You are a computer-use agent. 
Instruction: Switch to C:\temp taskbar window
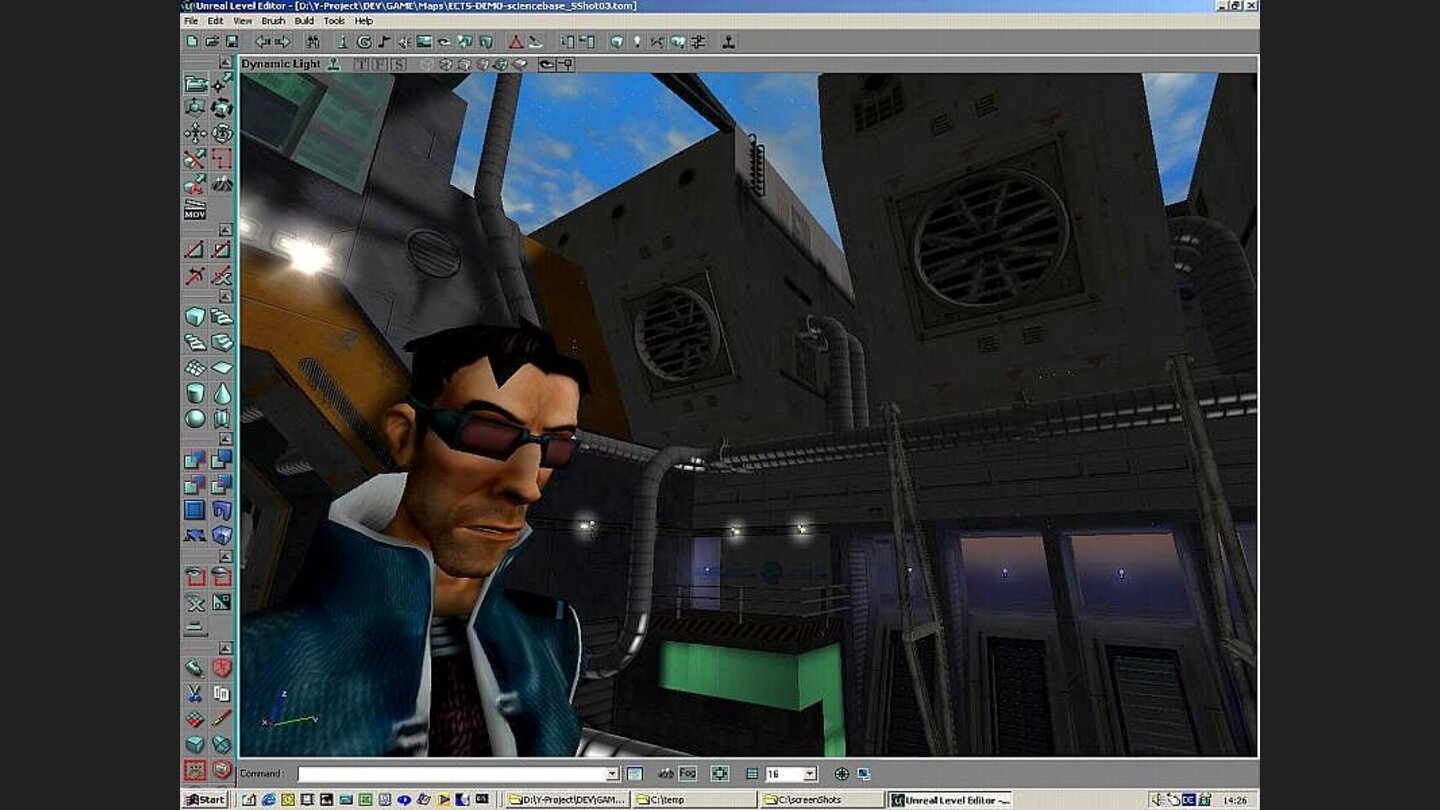[x=695, y=800]
